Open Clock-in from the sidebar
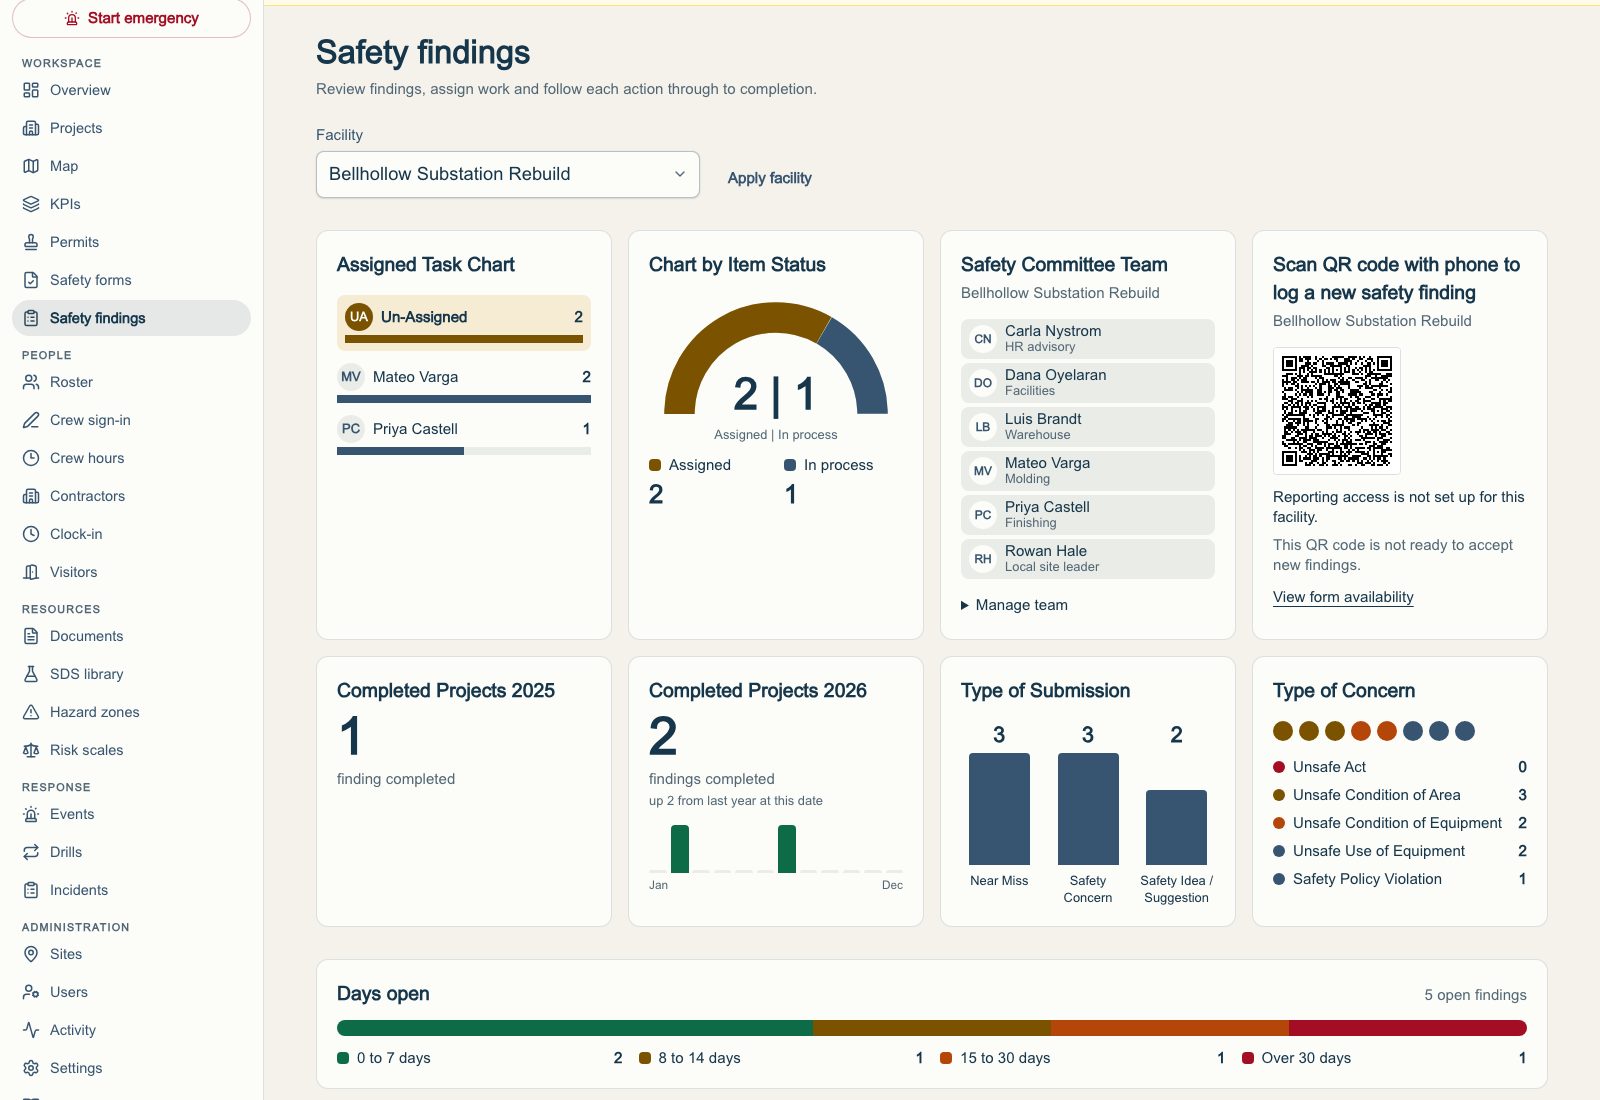This screenshot has width=1600, height=1100. (x=131, y=534)
